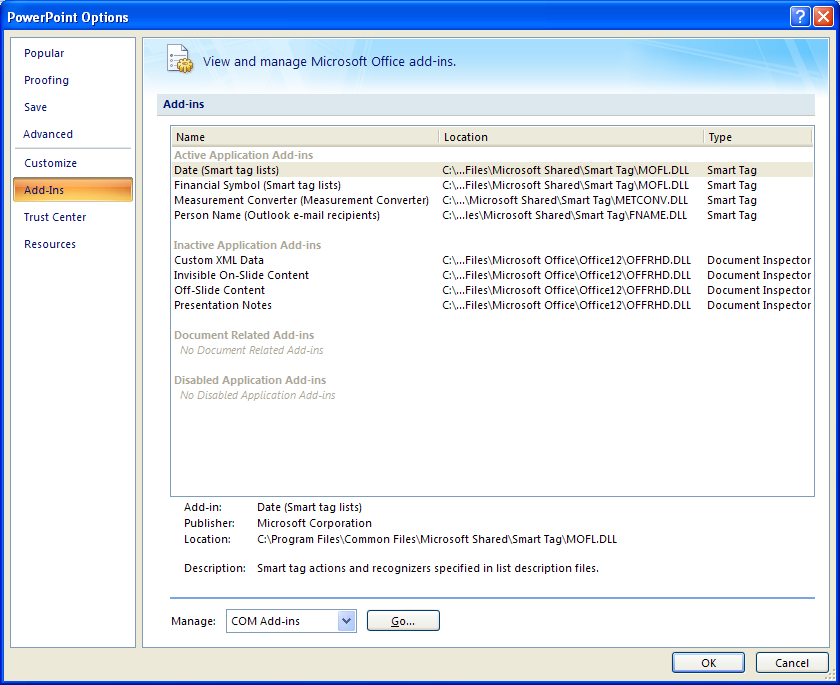Select Date (Smart tag lists) add-in
Image resolution: width=840 pixels, height=685 pixels.
[x=492, y=170]
